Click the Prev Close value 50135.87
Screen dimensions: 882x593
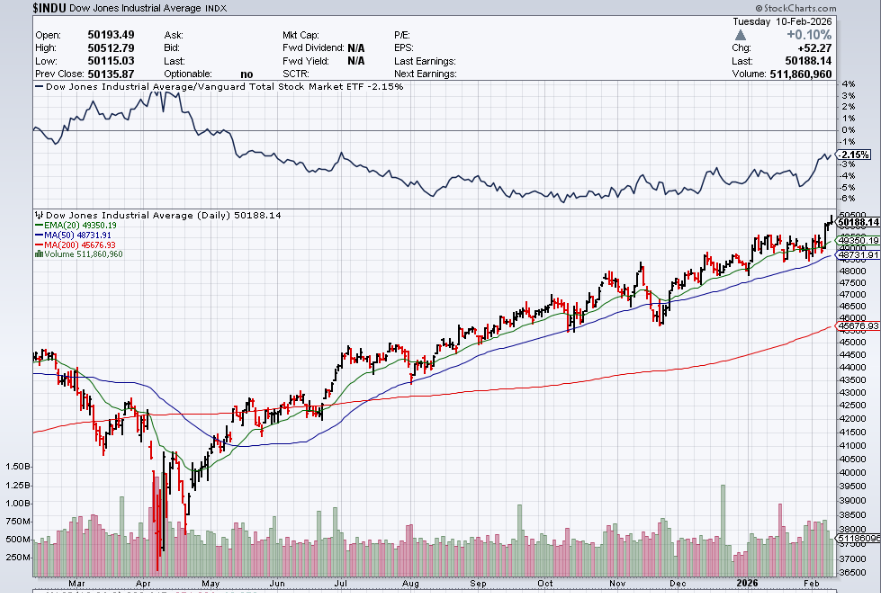111,74
